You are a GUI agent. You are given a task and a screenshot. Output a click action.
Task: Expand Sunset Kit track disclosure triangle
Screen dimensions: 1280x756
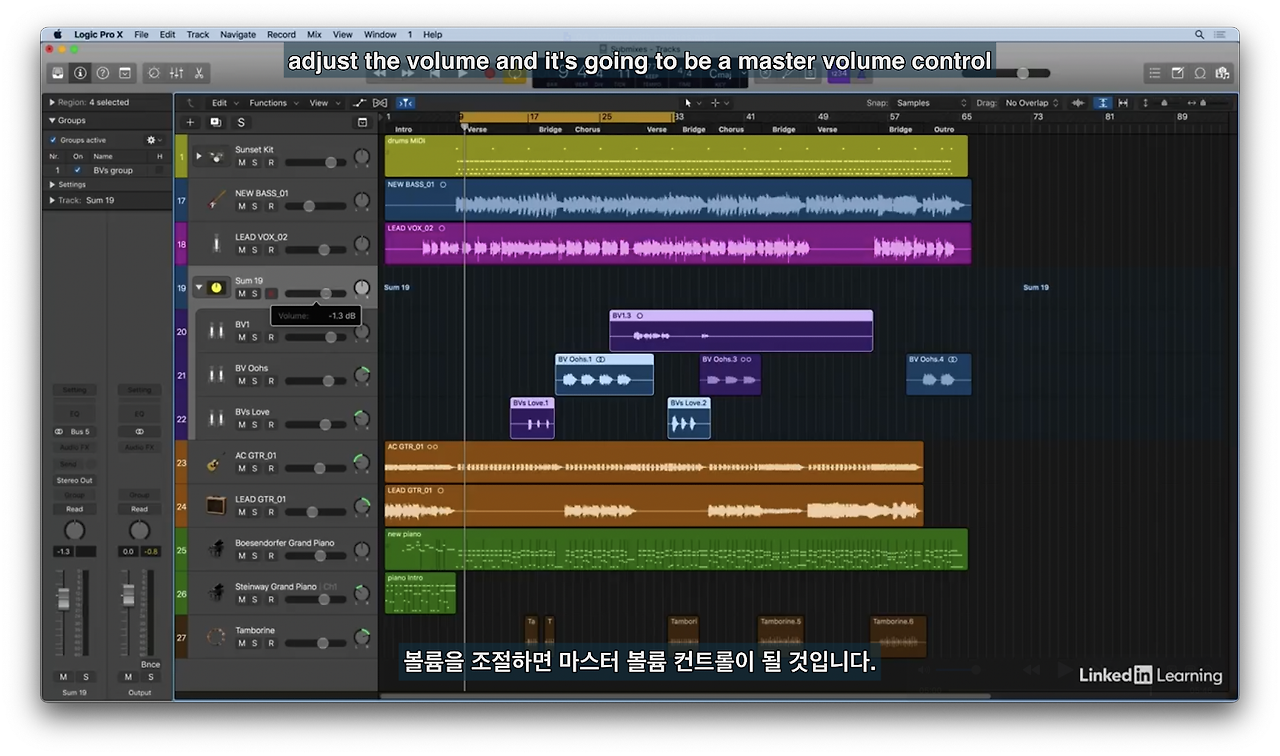pos(199,157)
